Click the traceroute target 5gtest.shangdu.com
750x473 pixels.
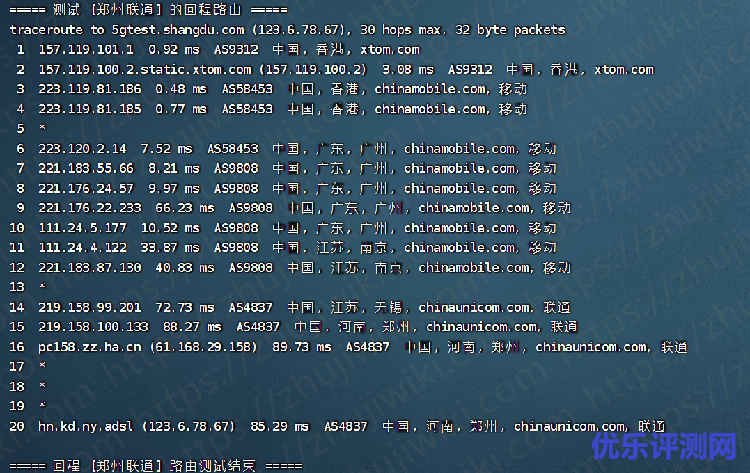coord(178,30)
